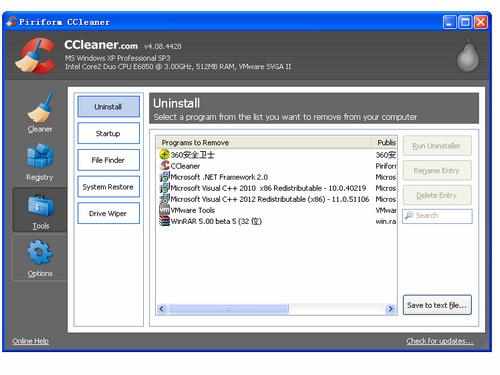
Task: Switch to the Uninstall tool tab
Action: coord(108,107)
